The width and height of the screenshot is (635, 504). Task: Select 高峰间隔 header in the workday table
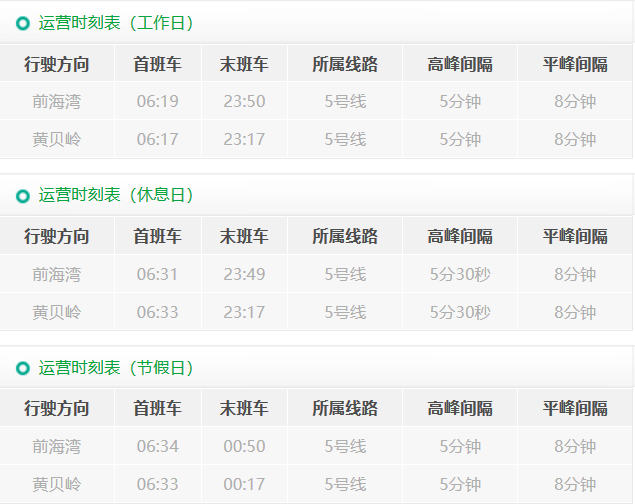pos(460,65)
